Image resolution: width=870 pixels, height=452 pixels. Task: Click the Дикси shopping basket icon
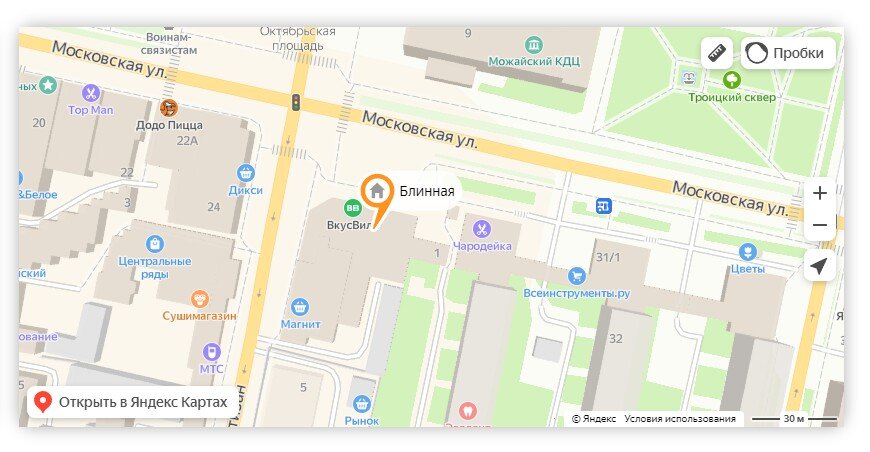coord(245,172)
